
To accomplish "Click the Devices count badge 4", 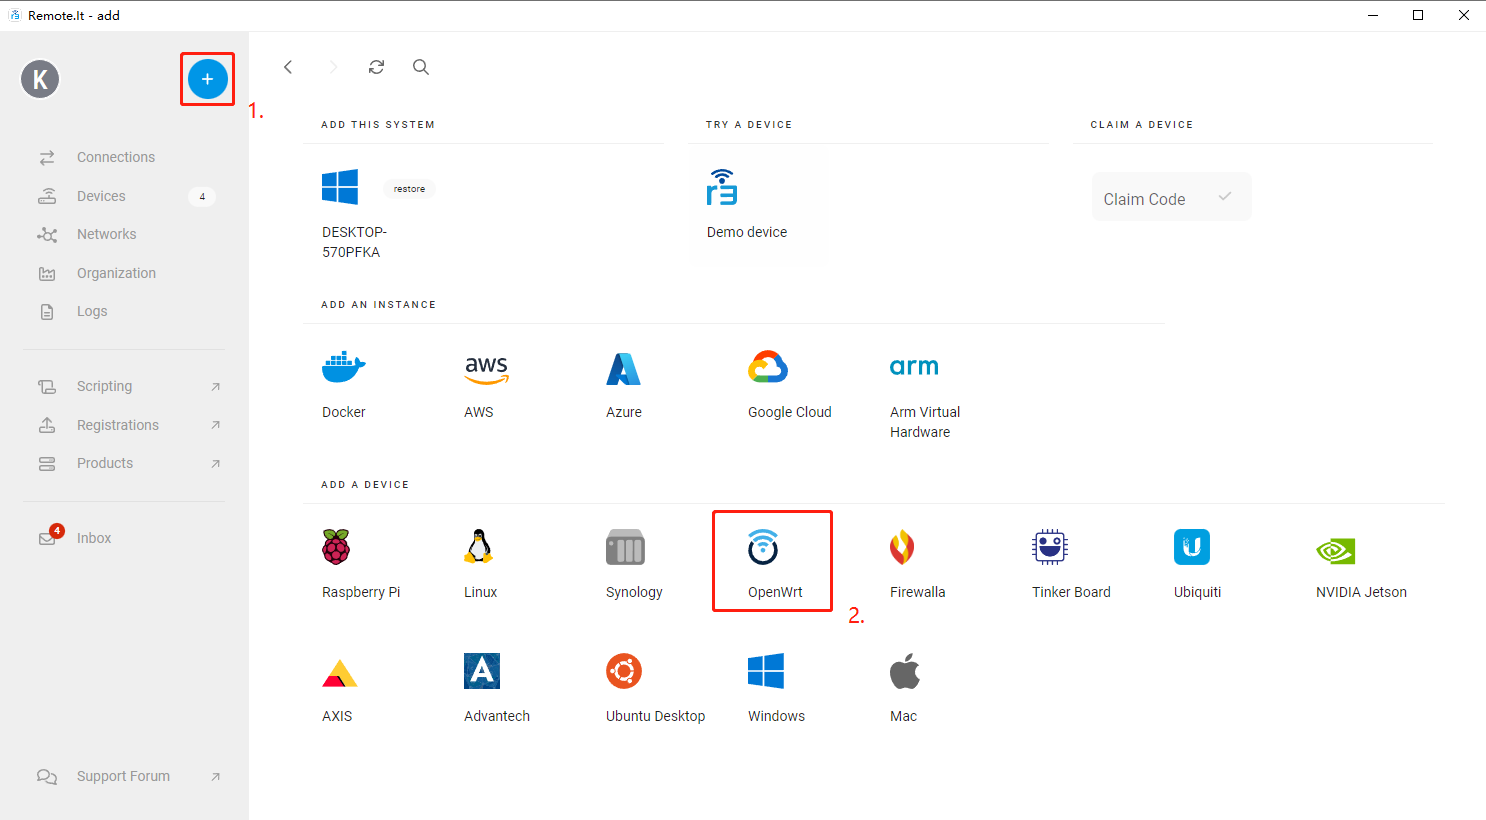I will [202, 197].
